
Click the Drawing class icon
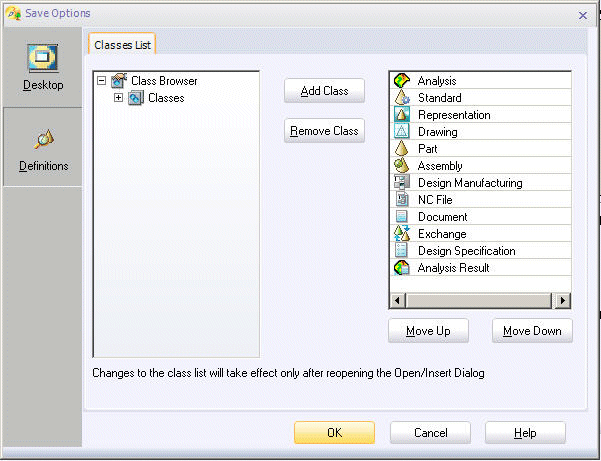tap(402, 131)
